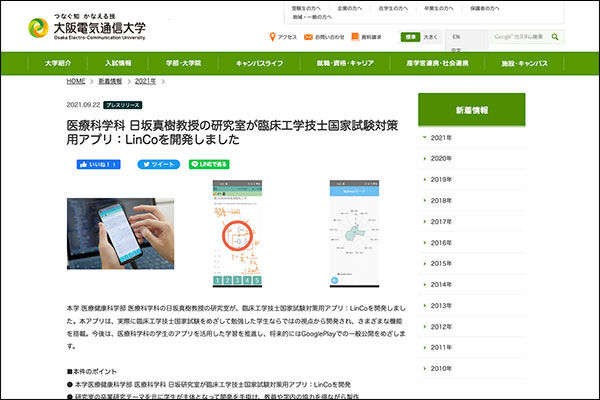Open the photo of hands holding a smartphone

(x=121, y=233)
